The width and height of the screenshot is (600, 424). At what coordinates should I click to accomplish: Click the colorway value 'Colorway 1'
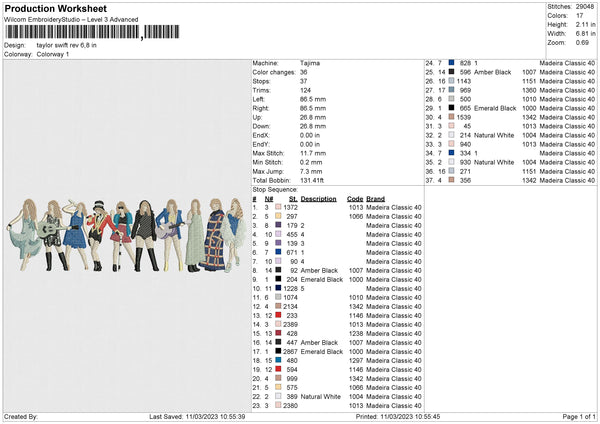click(x=53, y=54)
